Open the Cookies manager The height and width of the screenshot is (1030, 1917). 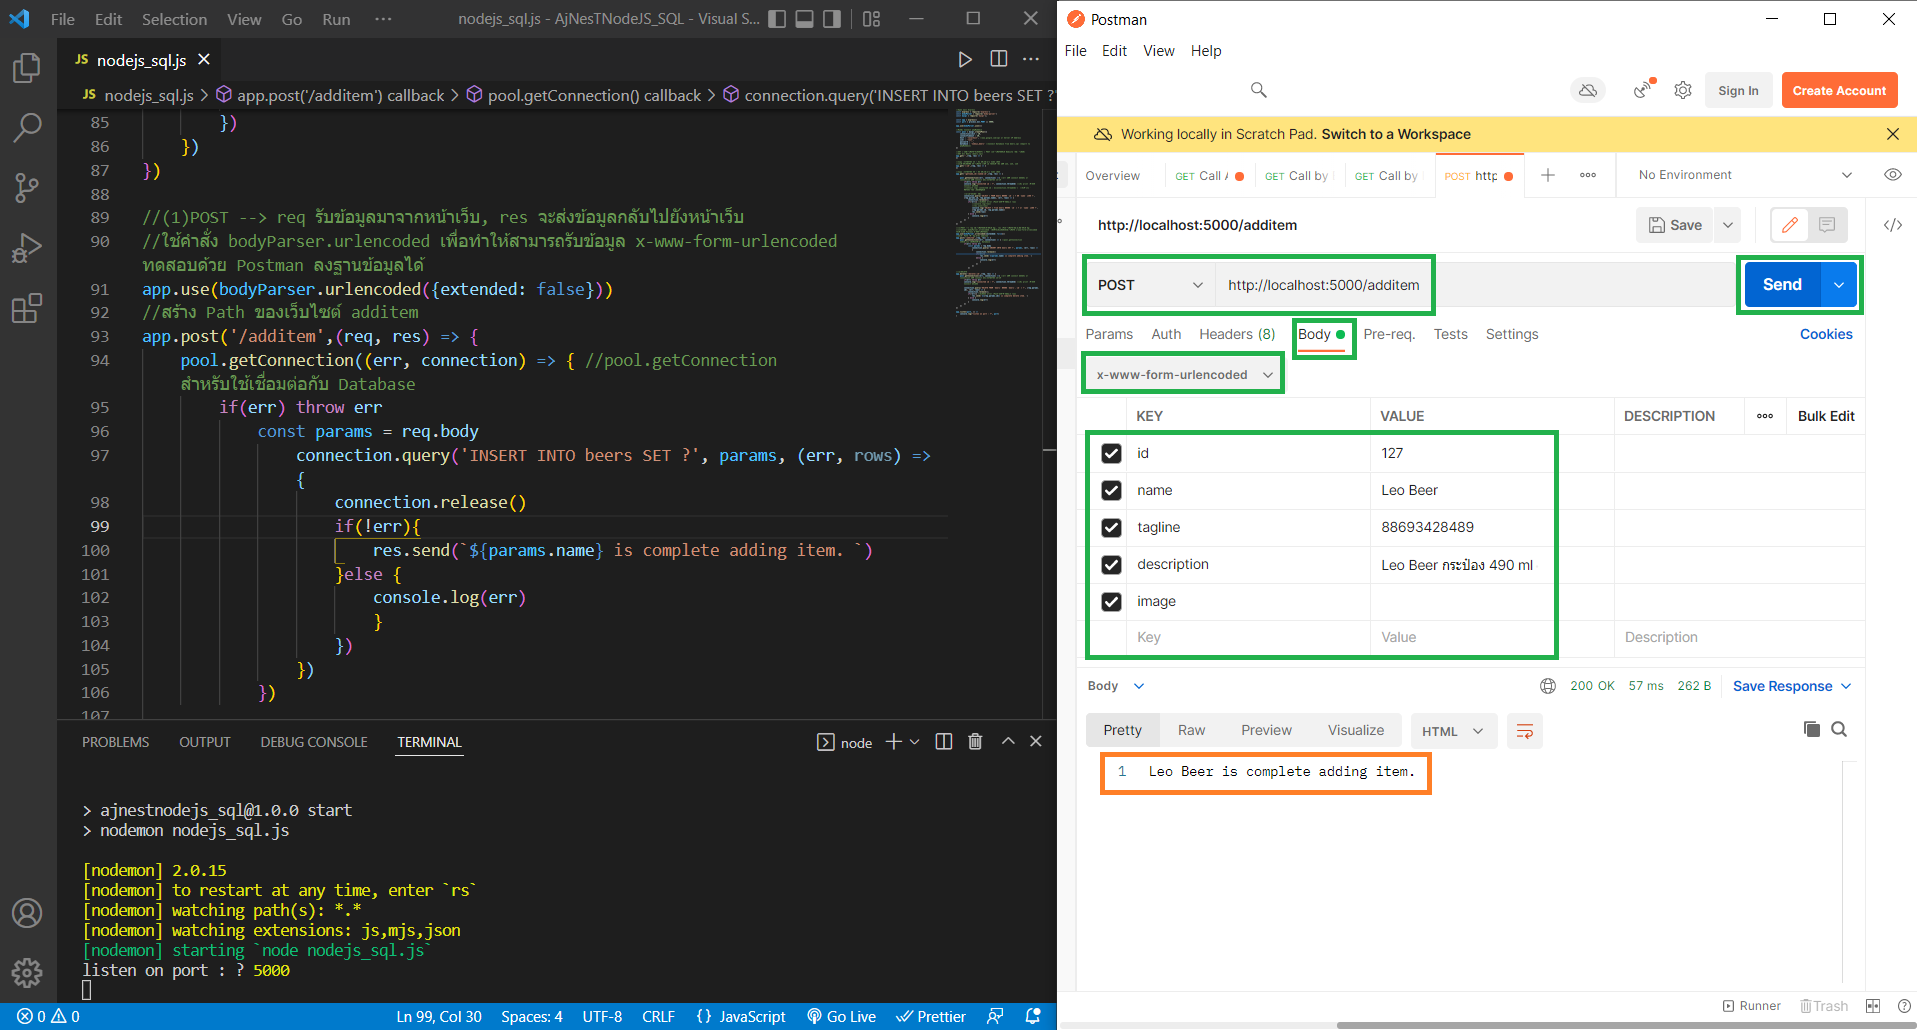[x=1826, y=334]
